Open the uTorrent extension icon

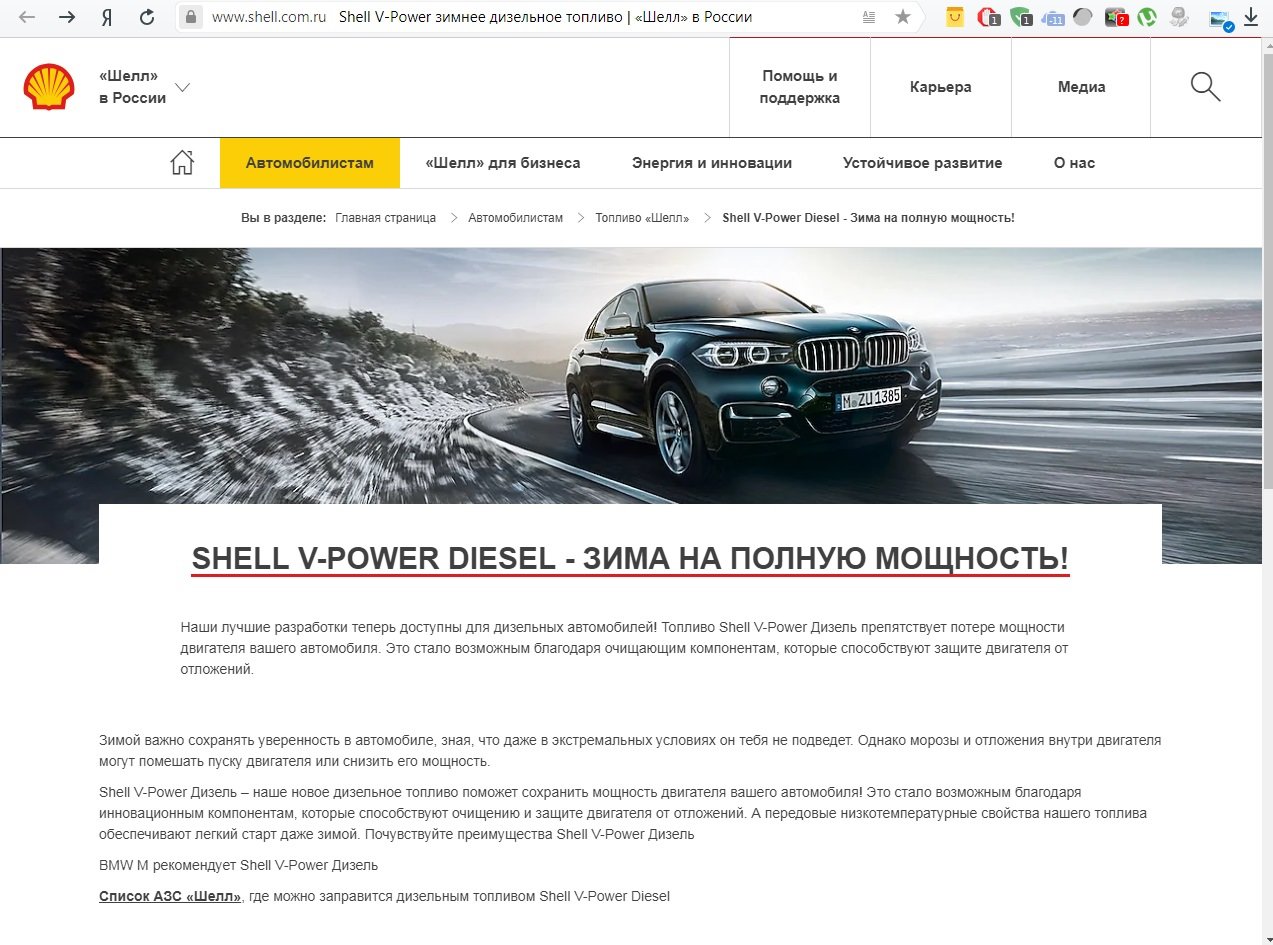tap(1147, 17)
